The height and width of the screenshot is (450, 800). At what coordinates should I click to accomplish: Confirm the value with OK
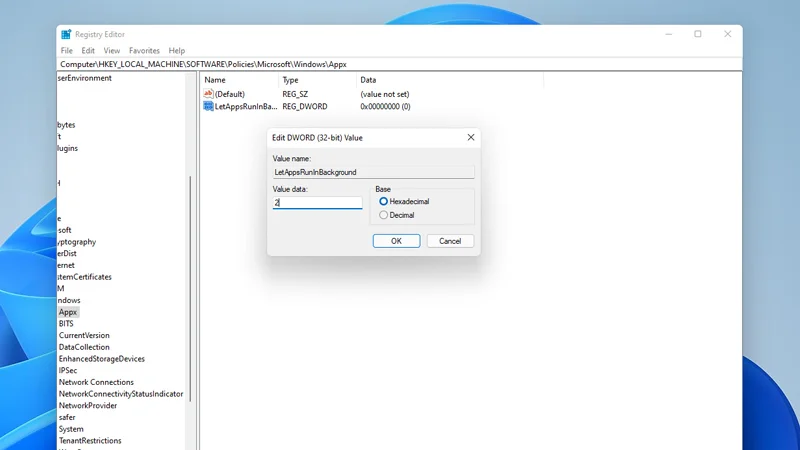pos(396,241)
